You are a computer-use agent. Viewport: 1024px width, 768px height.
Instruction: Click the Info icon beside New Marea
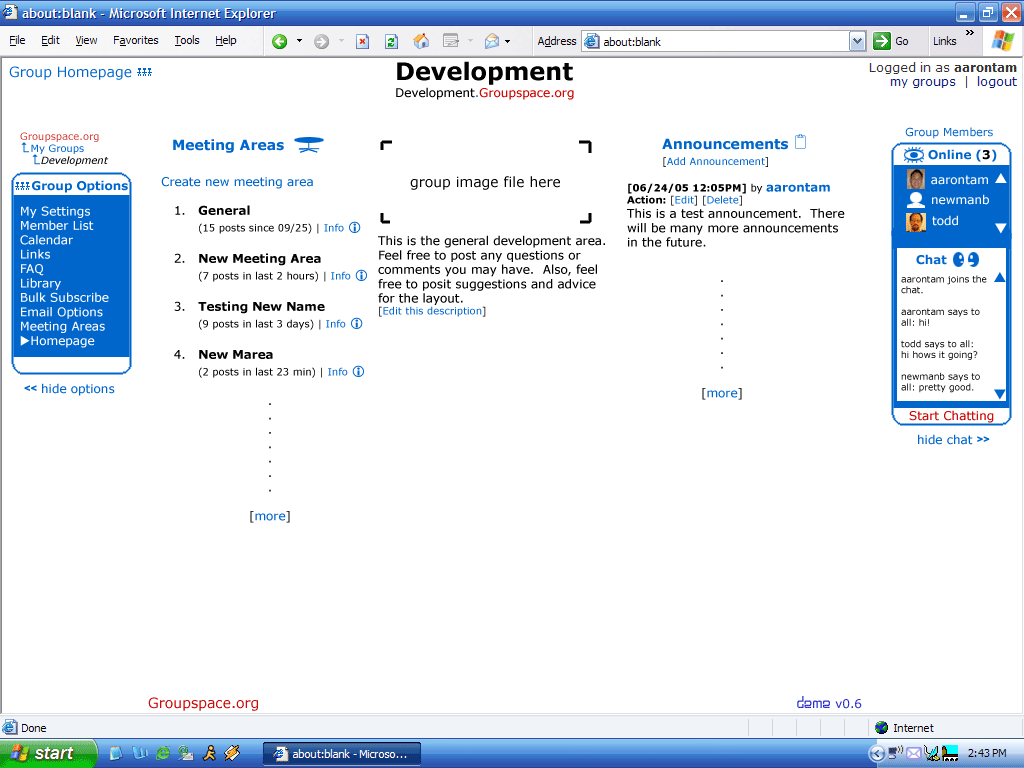(x=358, y=371)
